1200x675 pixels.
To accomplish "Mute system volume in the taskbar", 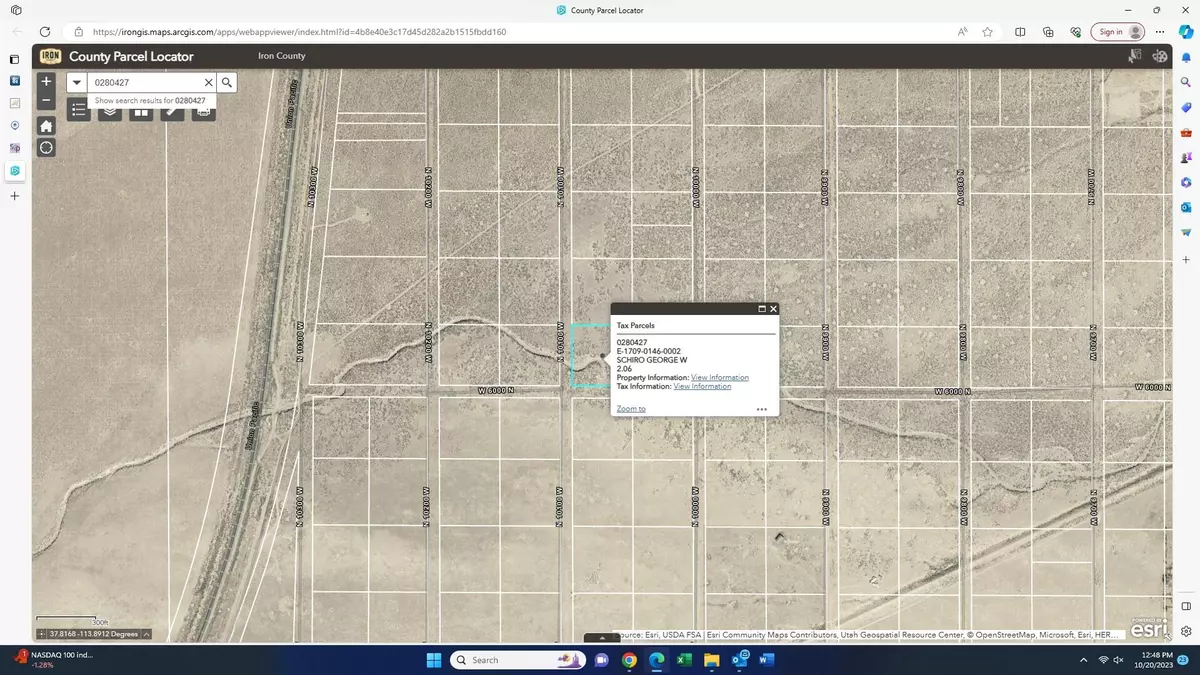I will point(1120,660).
